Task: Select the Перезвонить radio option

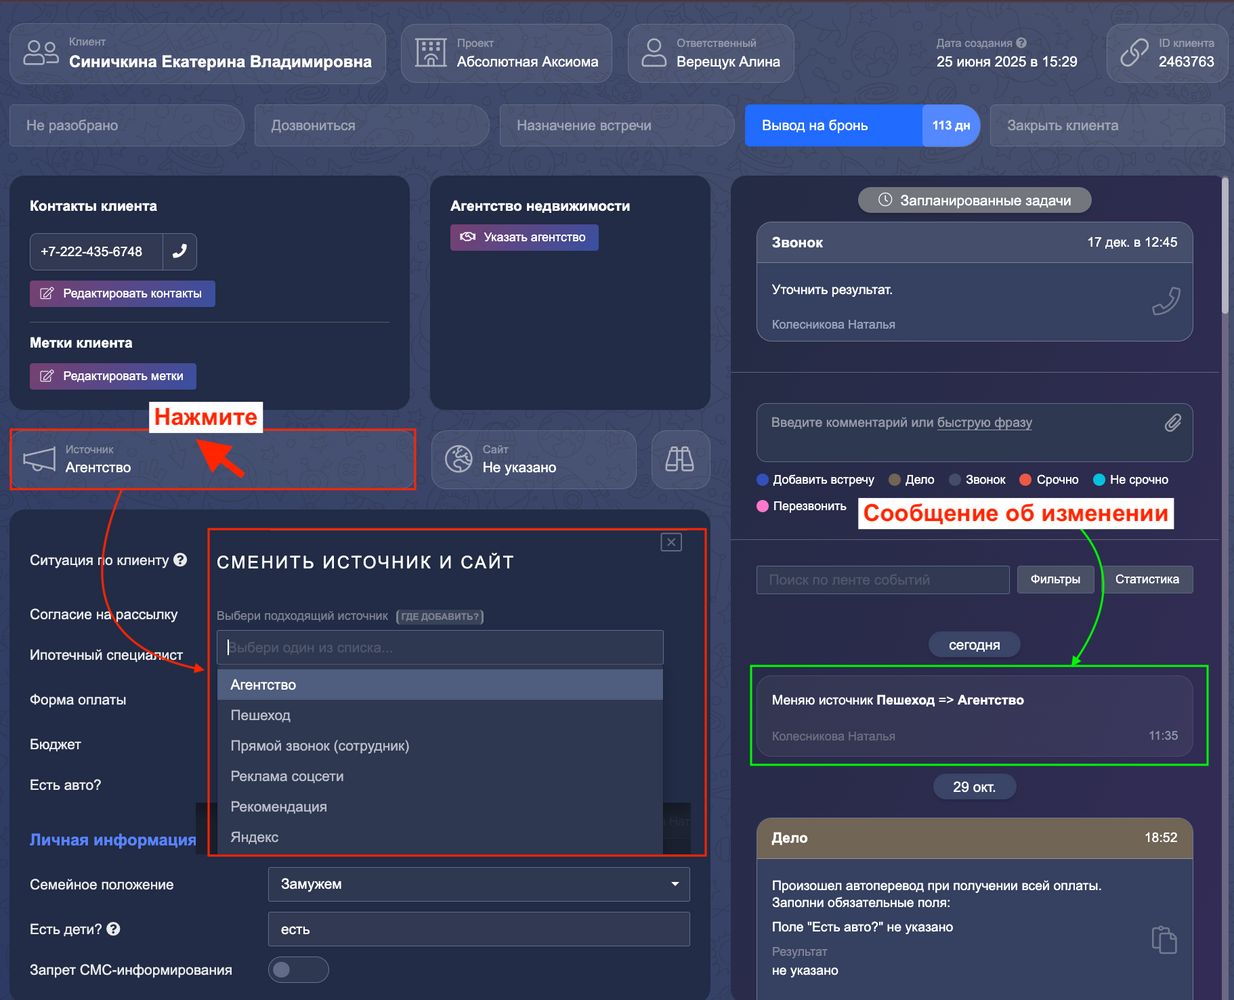Action: click(763, 506)
